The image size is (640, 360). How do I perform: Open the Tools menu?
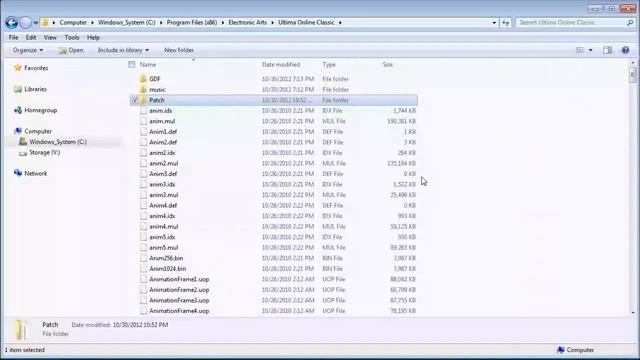pos(72,38)
